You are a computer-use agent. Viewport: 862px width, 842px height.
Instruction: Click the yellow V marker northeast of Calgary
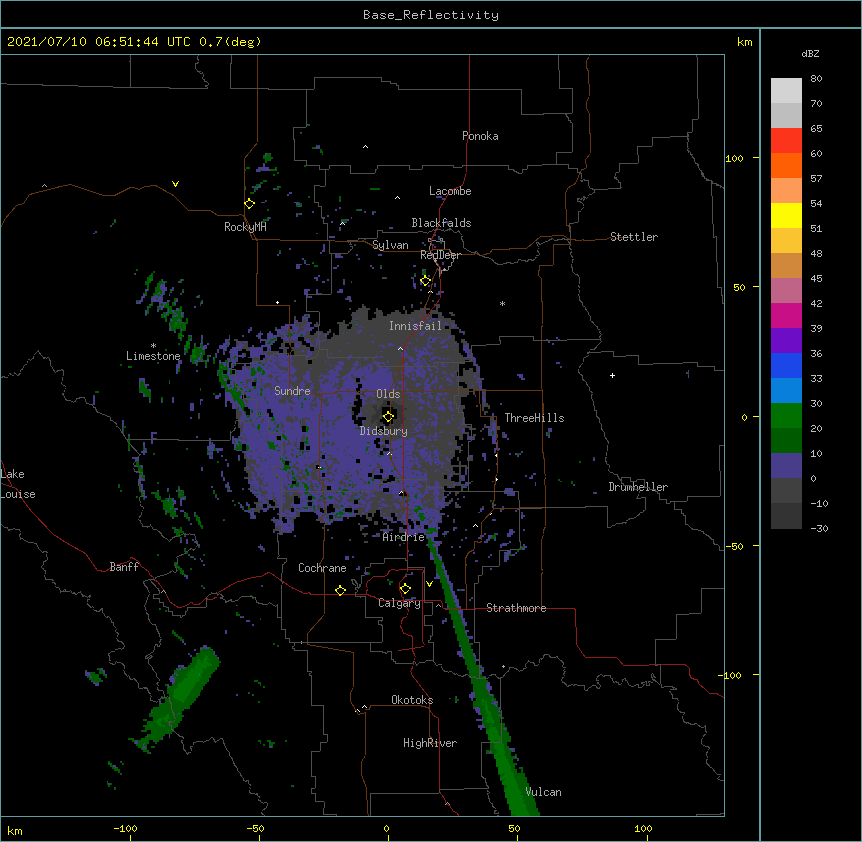[x=429, y=584]
